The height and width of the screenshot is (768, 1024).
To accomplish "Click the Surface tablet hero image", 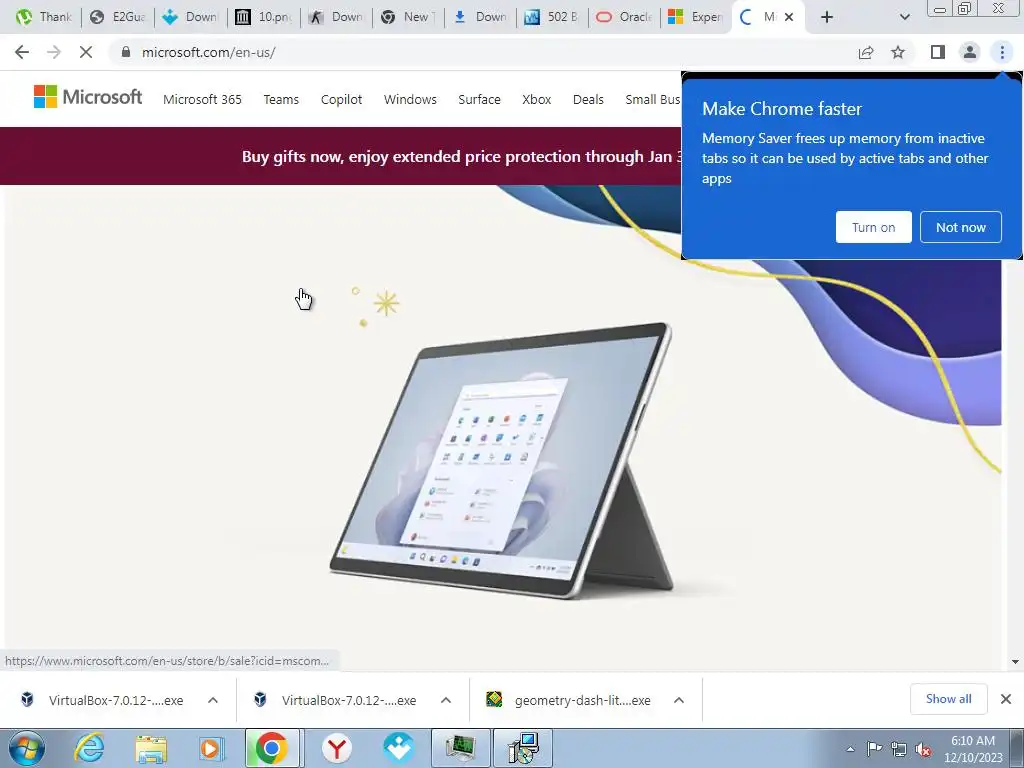I will coord(502,460).
